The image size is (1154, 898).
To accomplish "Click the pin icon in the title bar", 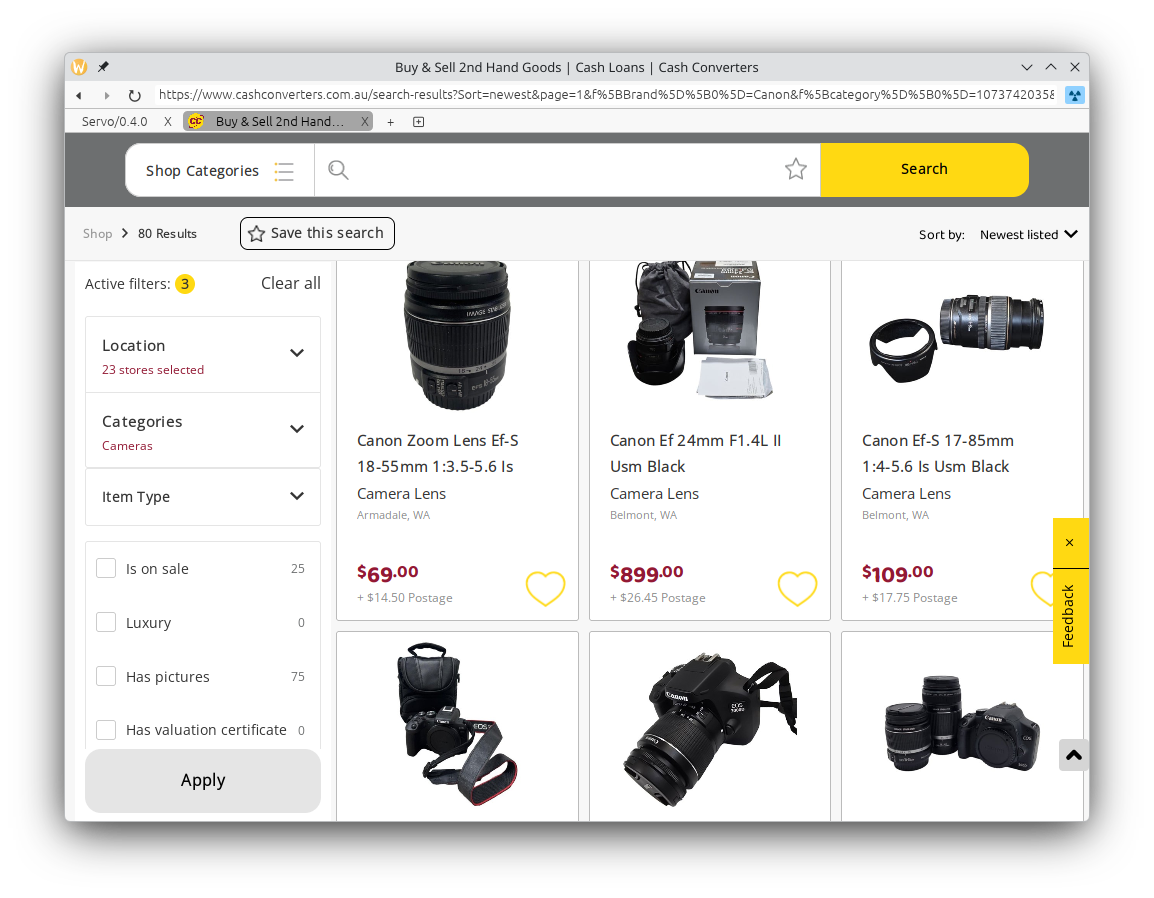I will point(103,67).
